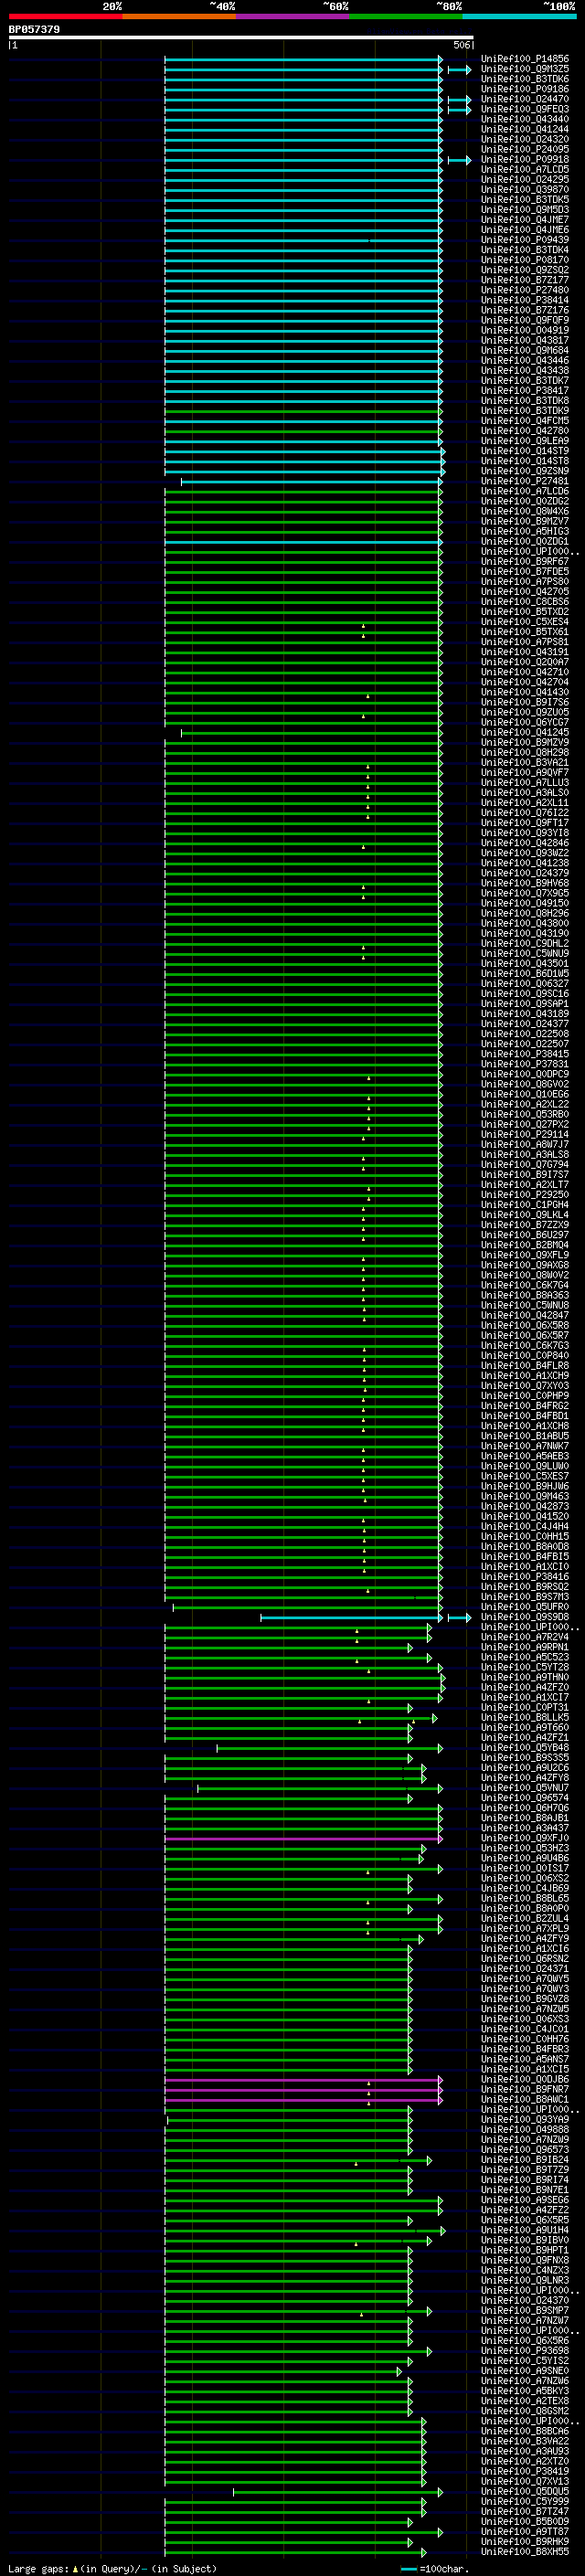Viewport: 585px width, 2576px height.
Task: Select hit UniRef100_C5YT28
Action: click(x=524, y=1667)
